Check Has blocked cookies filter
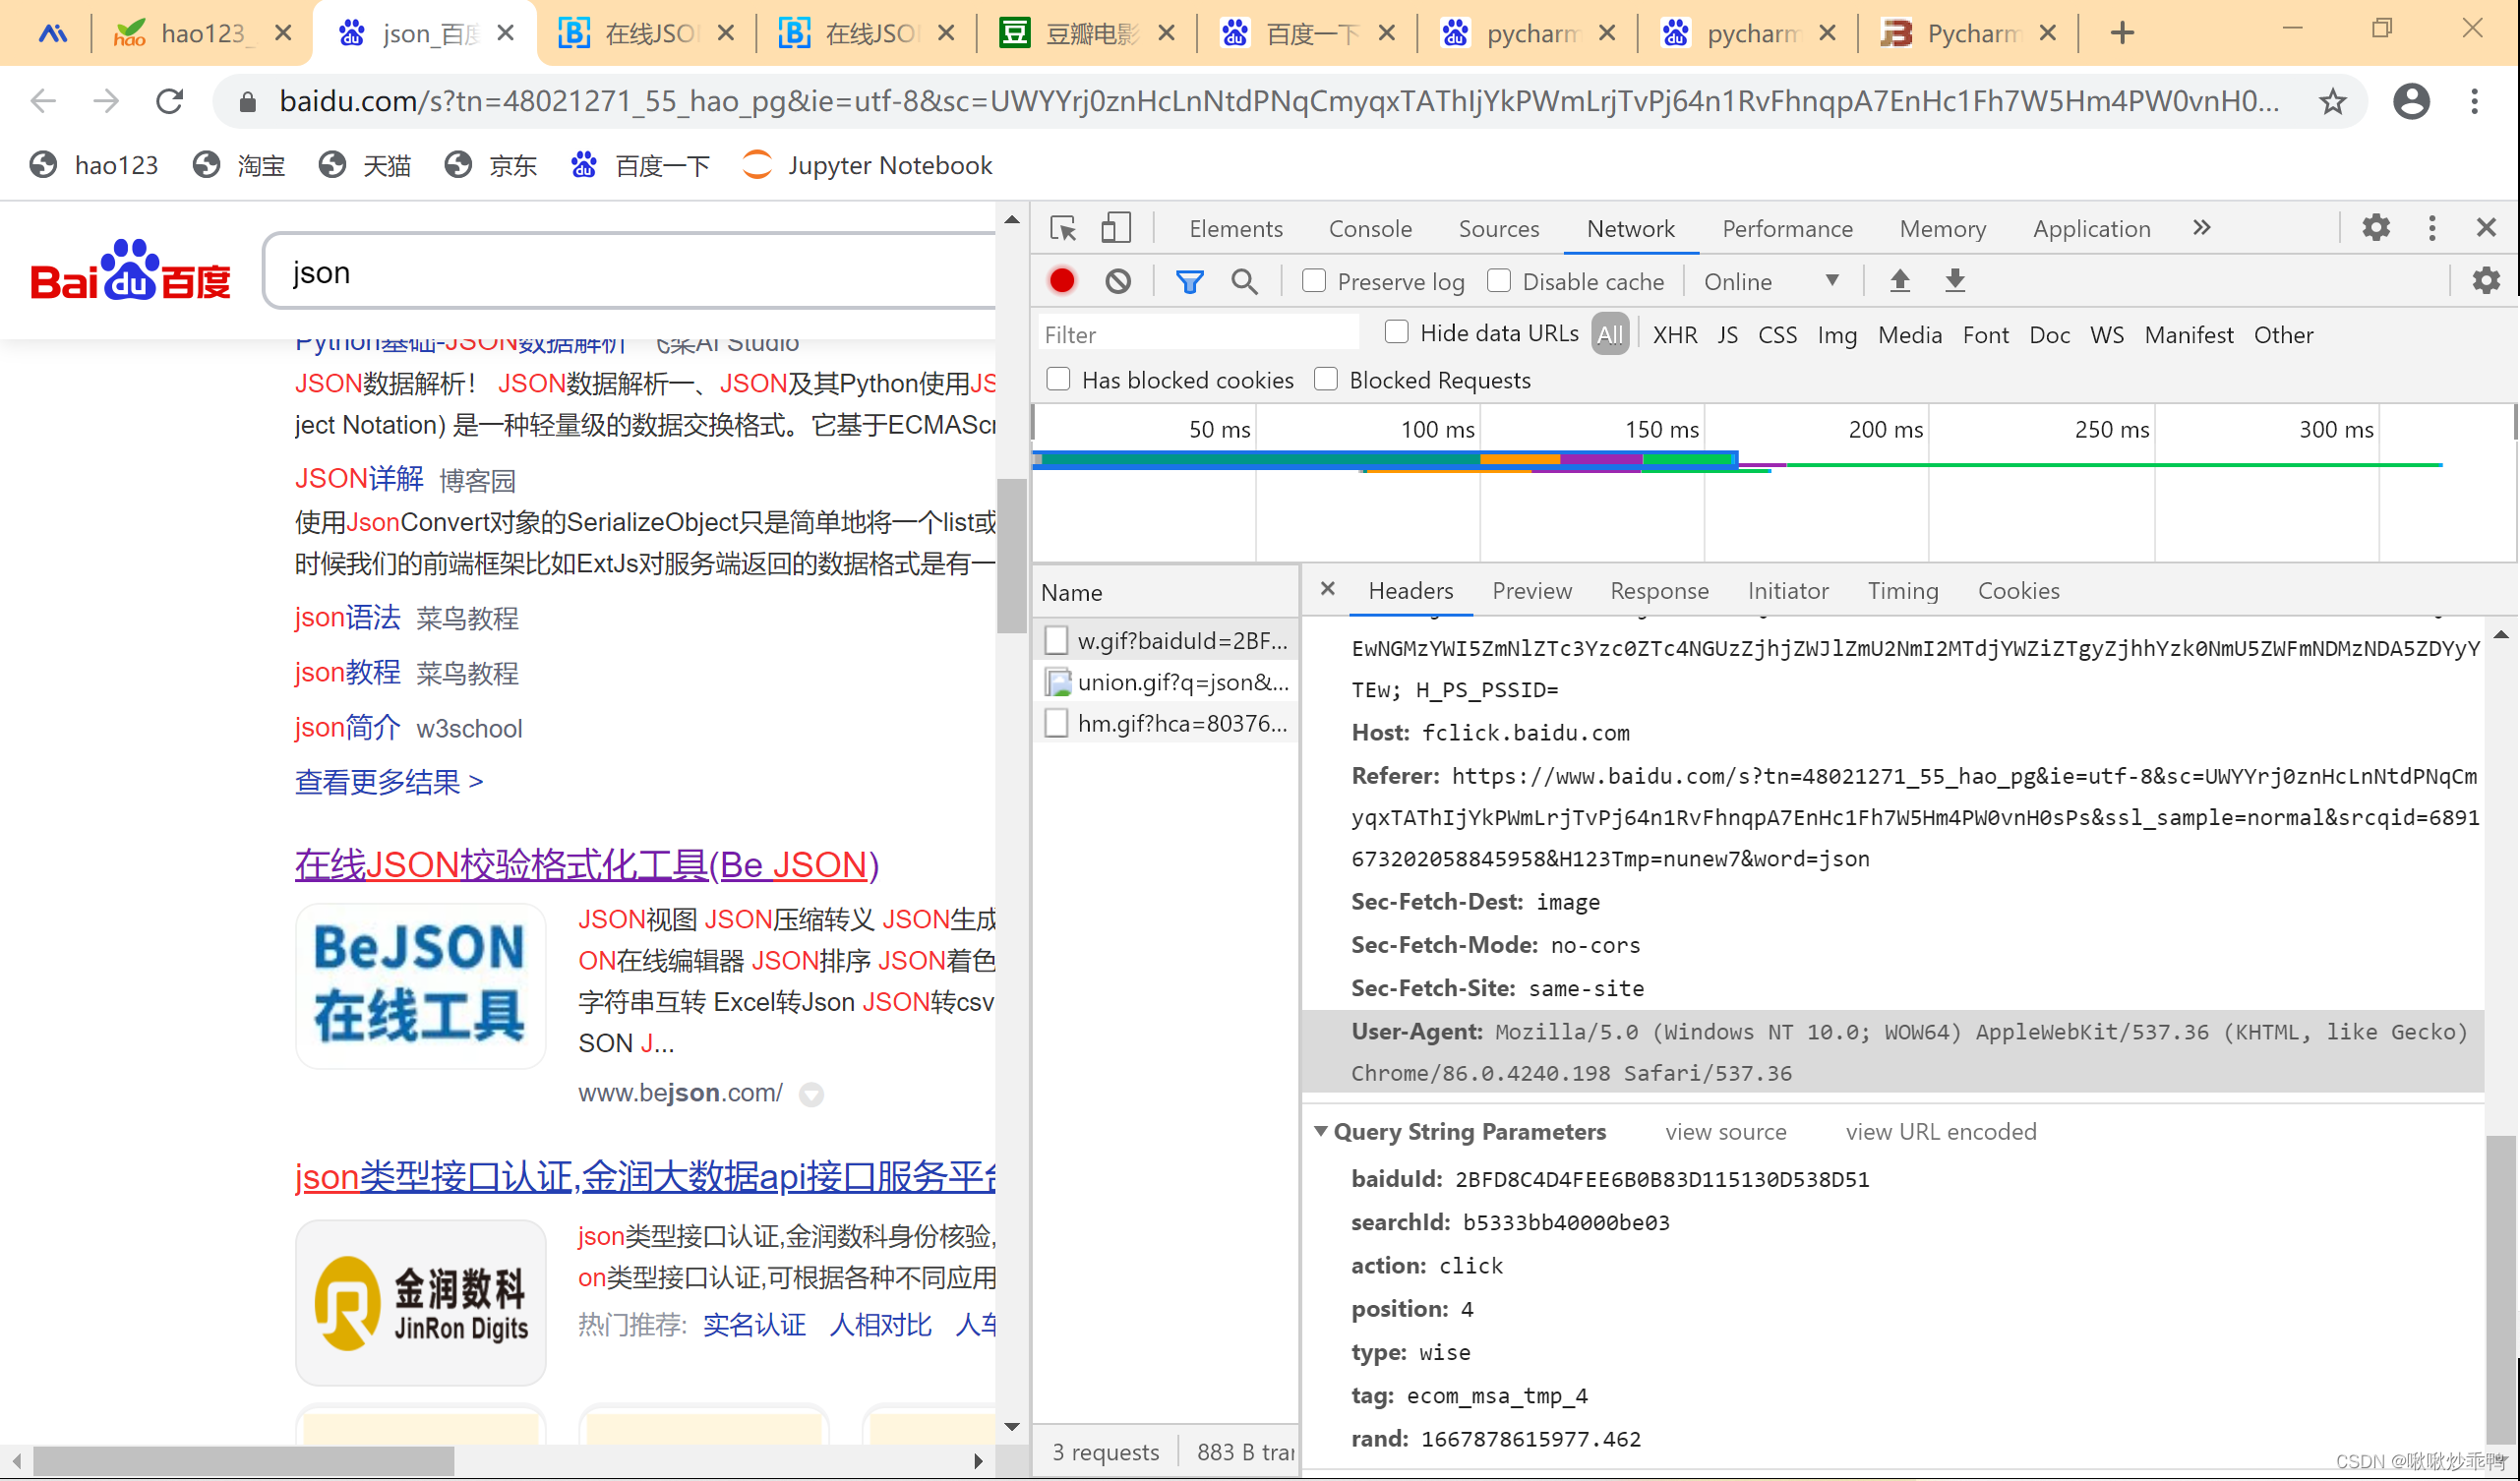Viewport: 2520px width, 1481px height. click(1058, 379)
